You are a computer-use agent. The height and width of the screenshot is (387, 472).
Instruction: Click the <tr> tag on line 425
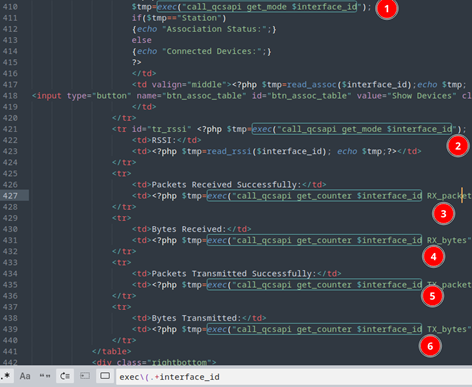(x=122, y=174)
